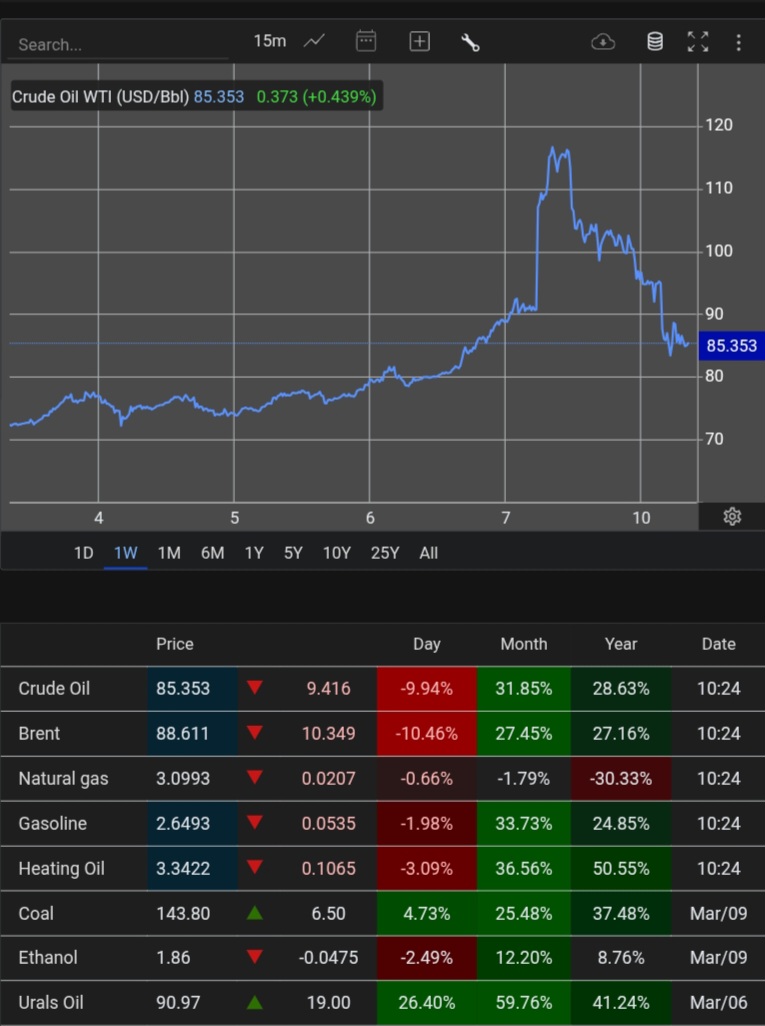Open the database data icon

pyautogui.click(x=654, y=42)
